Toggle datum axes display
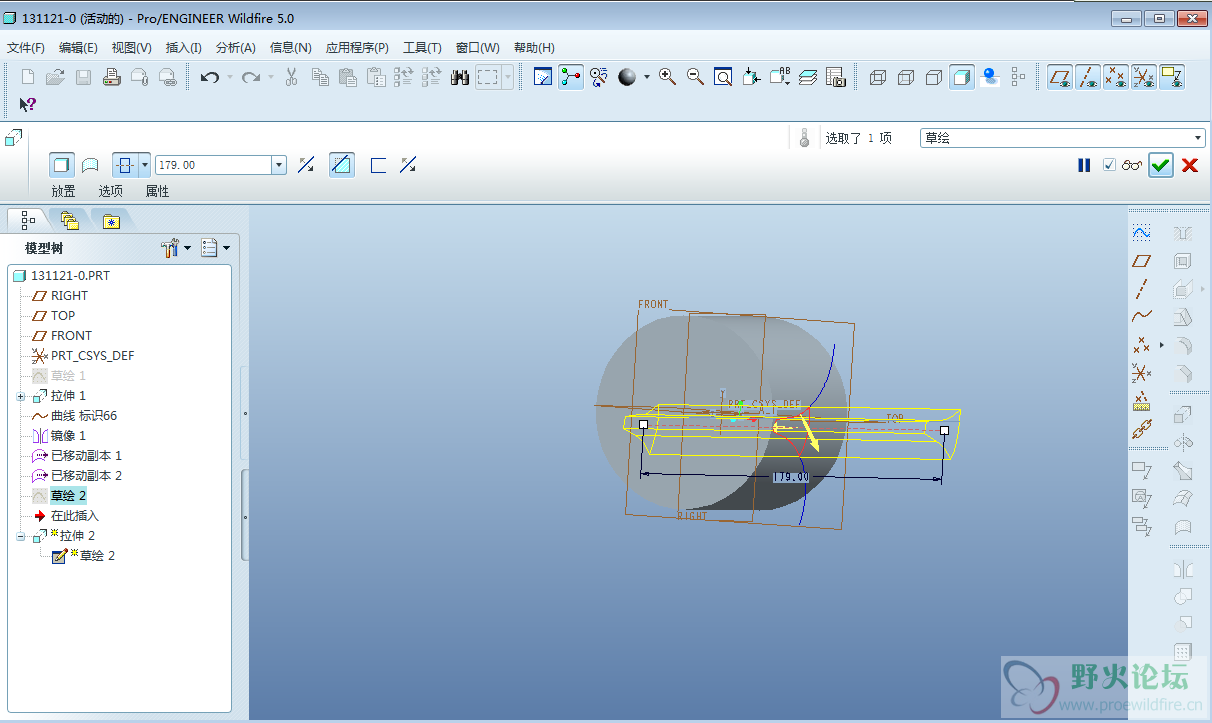The height and width of the screenshot is (723, 1212). [x=1088, y=77]
